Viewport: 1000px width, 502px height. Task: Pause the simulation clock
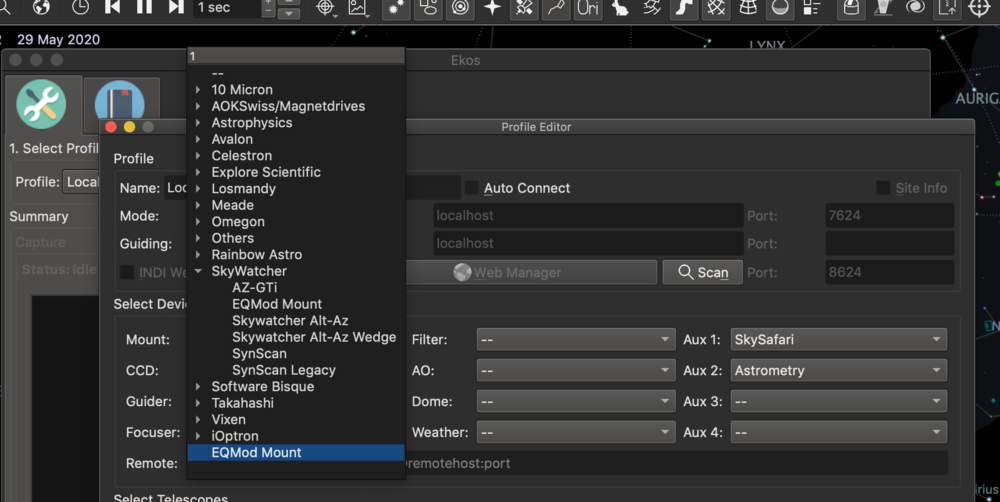144,8
